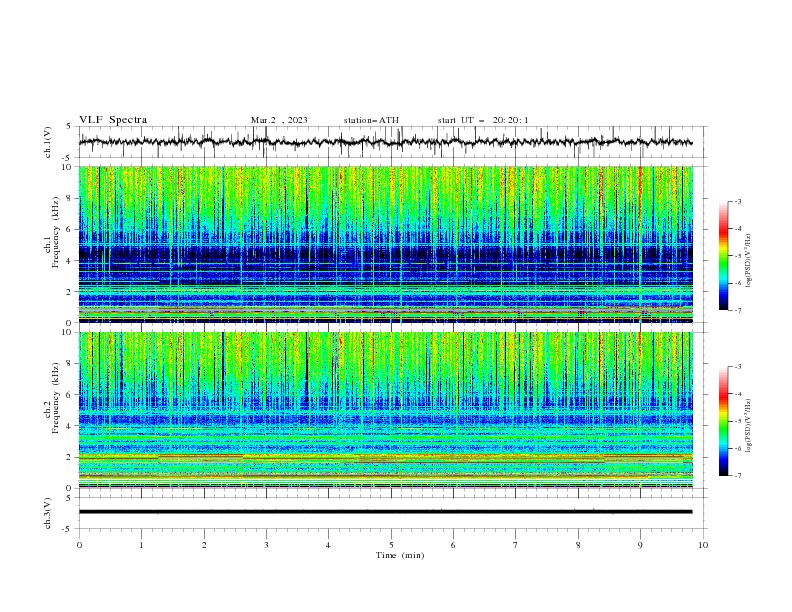This screenshot has height=612, width=792.
Task: Click the time axis tick label "3"
Action: (x=266, y=545)
